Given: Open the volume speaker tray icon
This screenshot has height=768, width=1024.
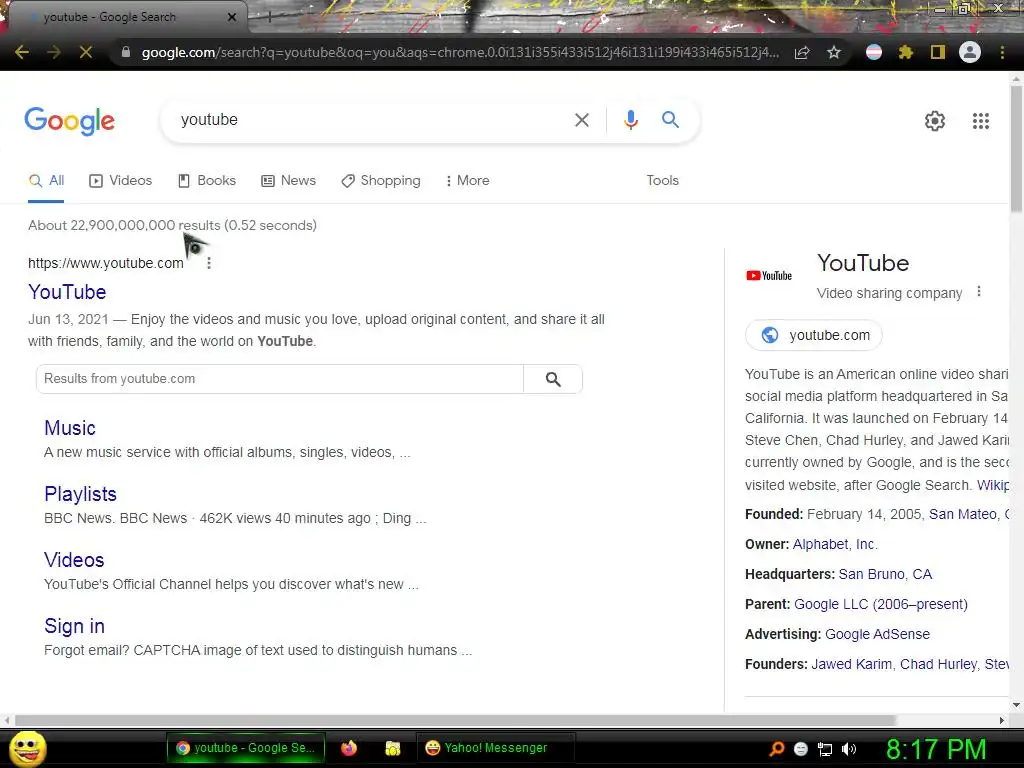Looking at the screenshot, I should (849, 750).
